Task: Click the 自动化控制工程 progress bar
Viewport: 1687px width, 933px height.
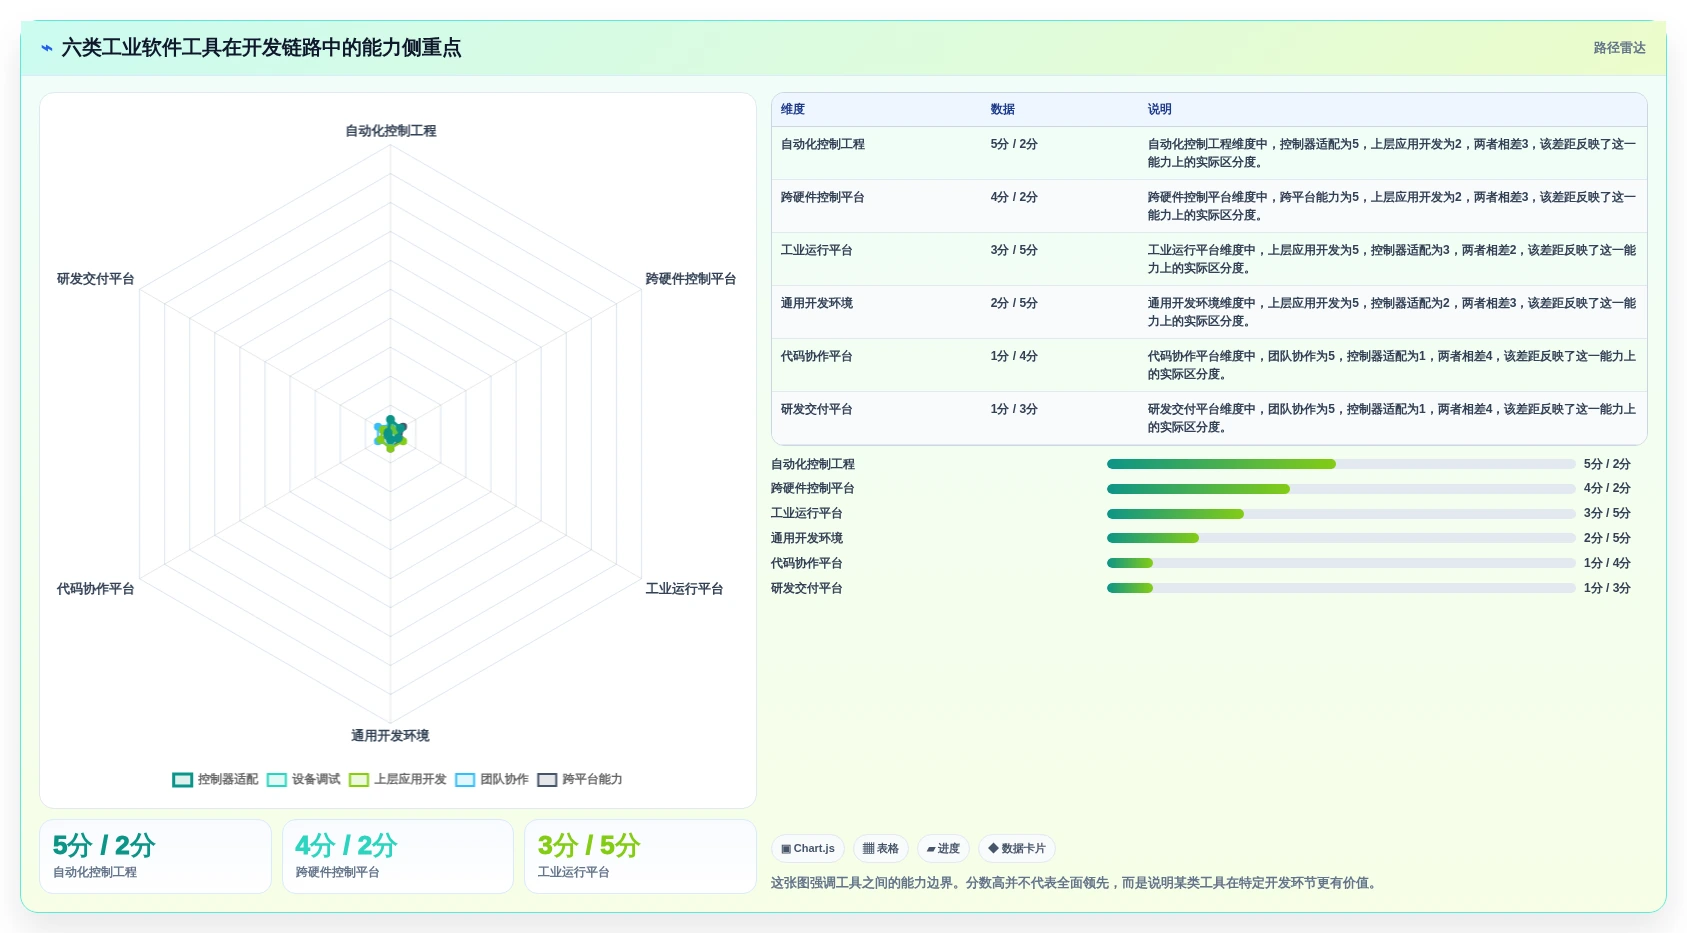Action: click(x=1341, y=464)
